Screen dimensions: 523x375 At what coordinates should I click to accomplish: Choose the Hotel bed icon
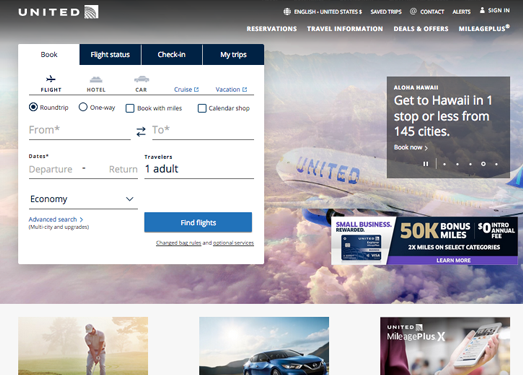(96, 79)
